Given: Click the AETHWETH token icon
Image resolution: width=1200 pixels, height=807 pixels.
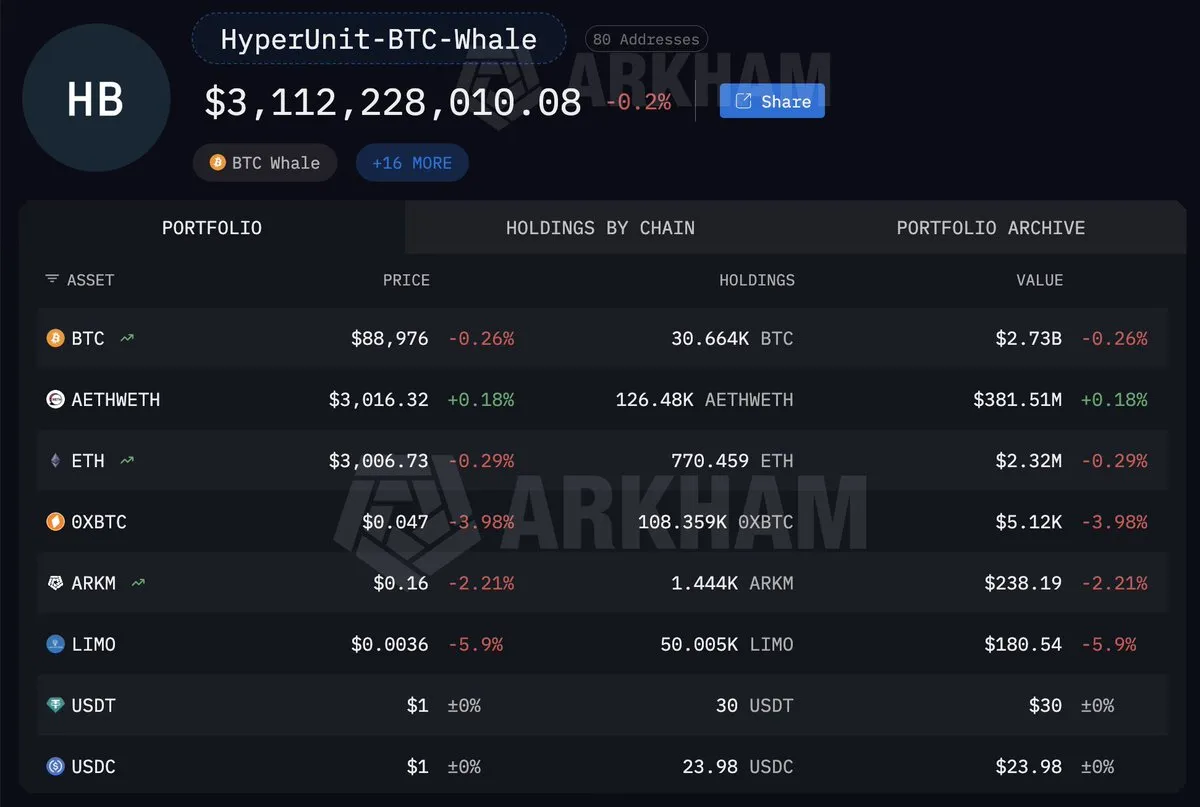Looking at the screenshot, I should tap(55, 400).
